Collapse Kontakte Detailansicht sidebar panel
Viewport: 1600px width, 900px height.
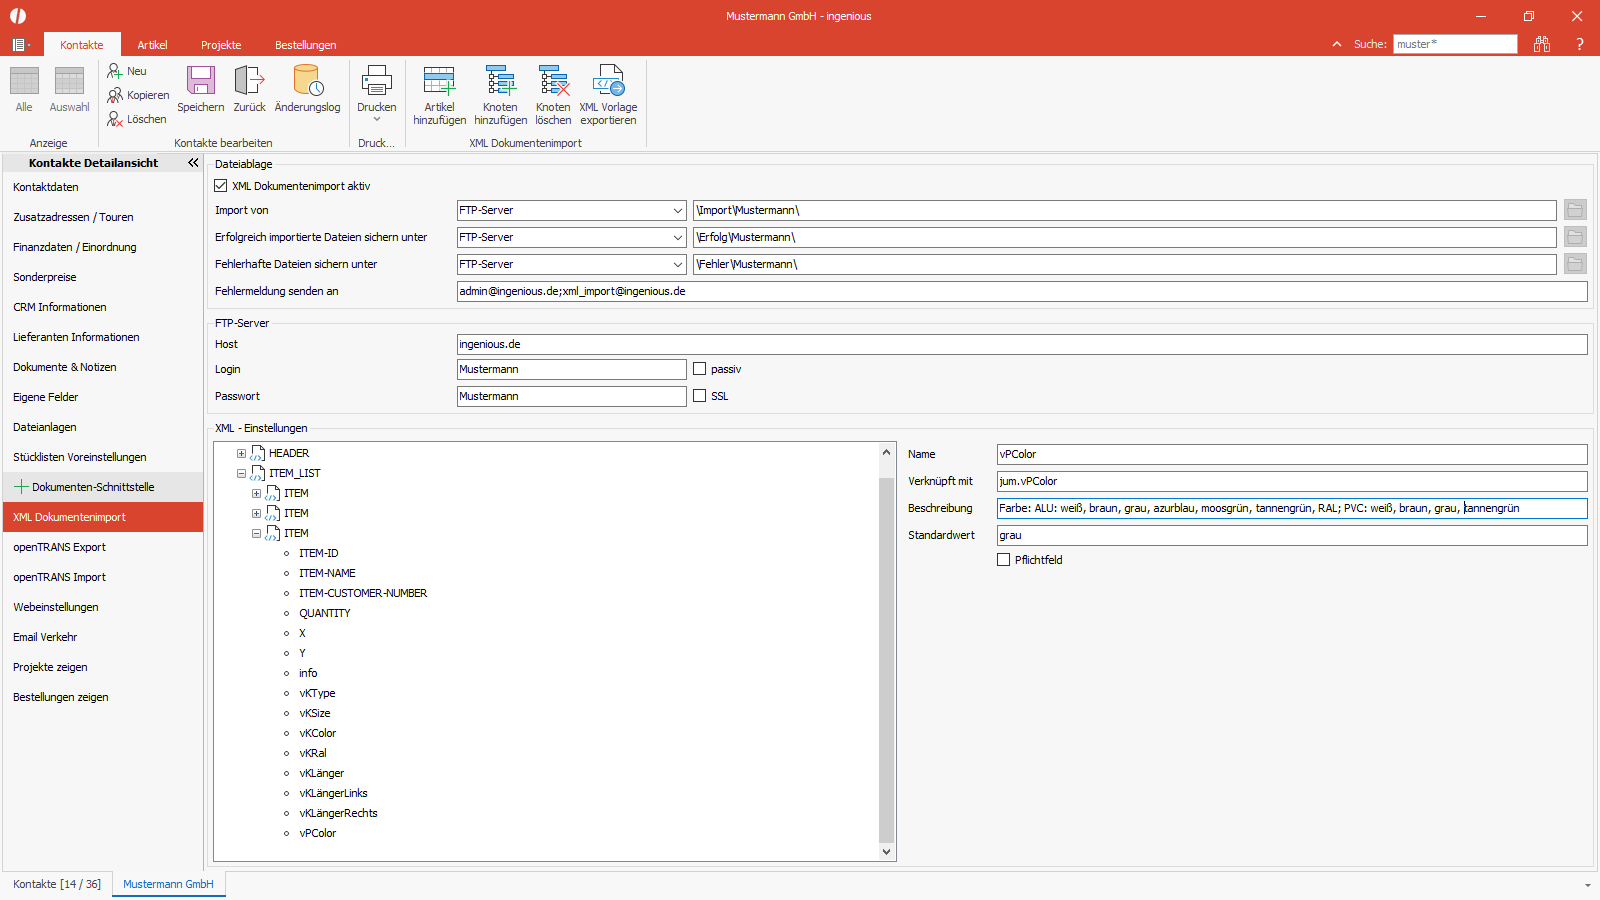click(193, 162)
